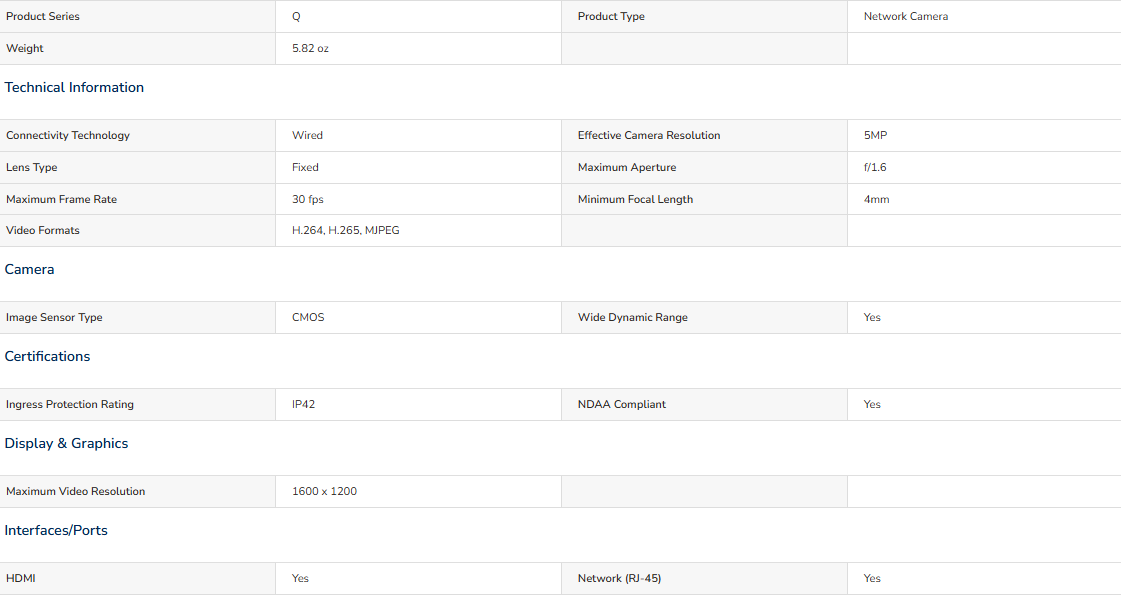The image size is (1121, 595).
Task: Select the Wide Dynamic Range label
Action: (x=633, y=318)
